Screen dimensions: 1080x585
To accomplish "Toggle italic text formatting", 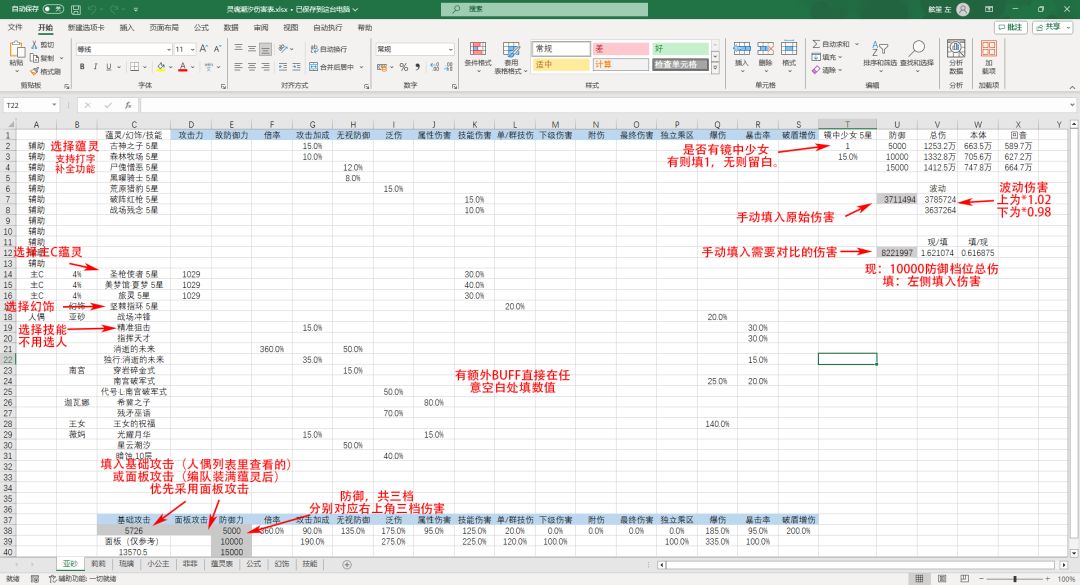I will pos(96,67).
